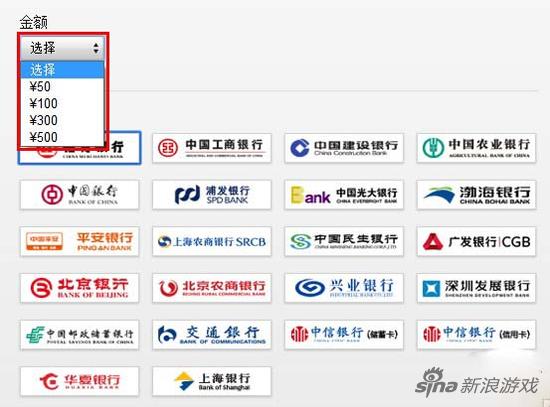550x407 pixels.
Task: Pick the Bank of China logo
Action: (x=80, y=195)
